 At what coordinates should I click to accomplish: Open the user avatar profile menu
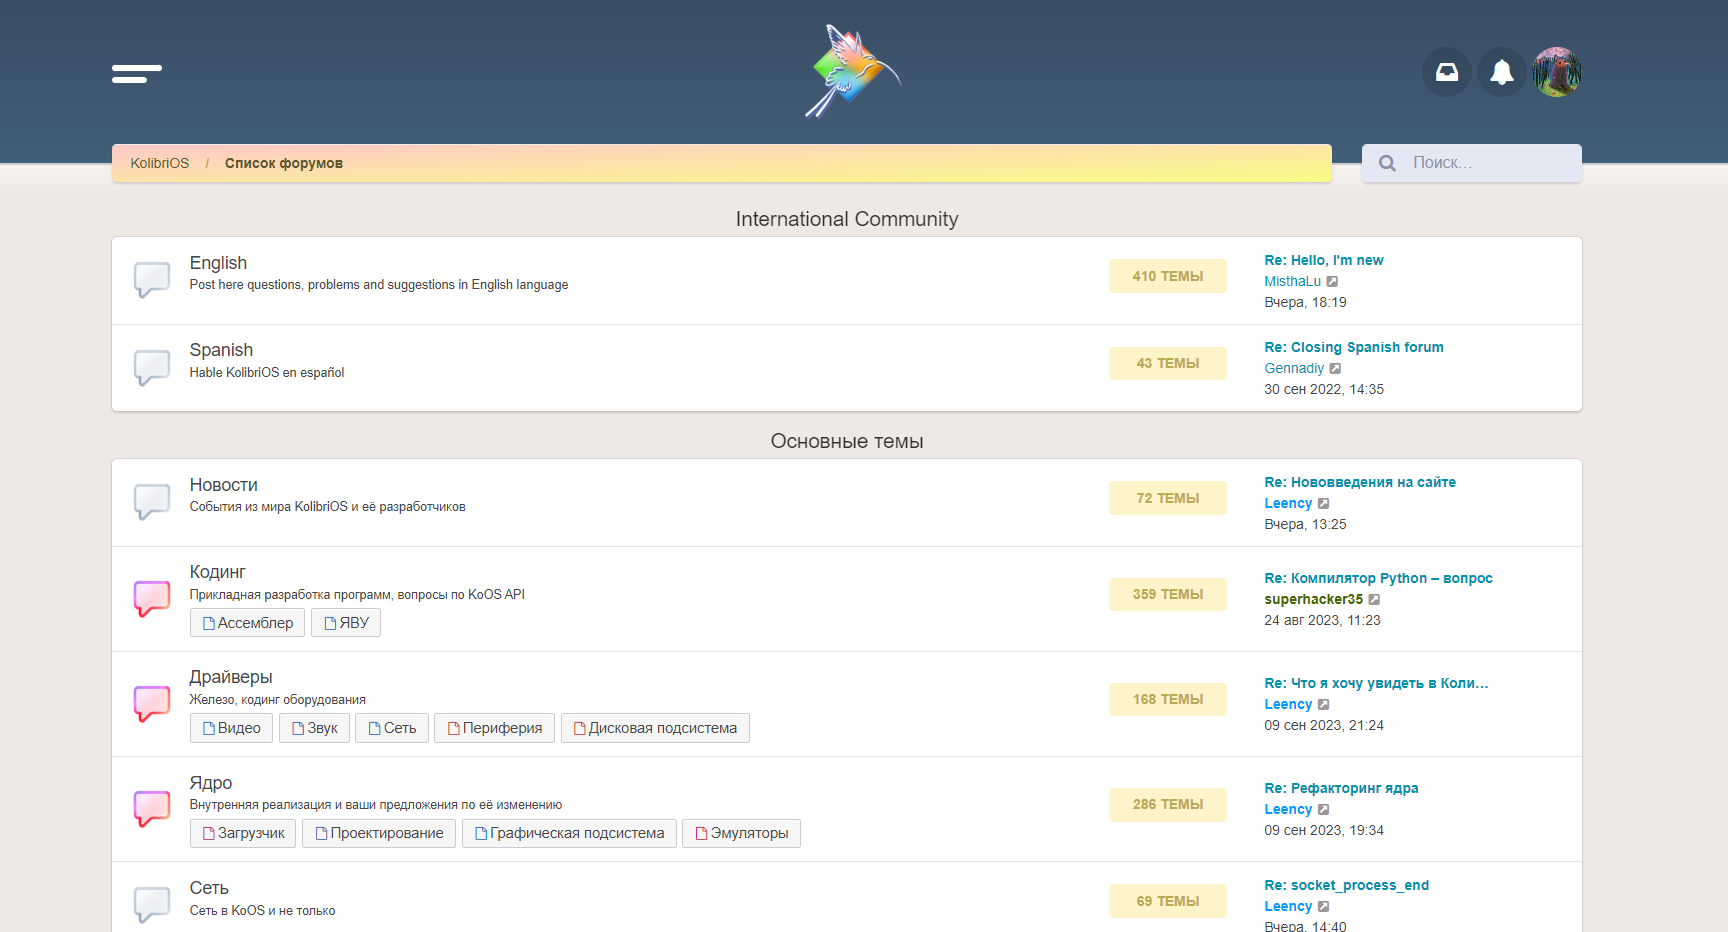point(1556,72)
